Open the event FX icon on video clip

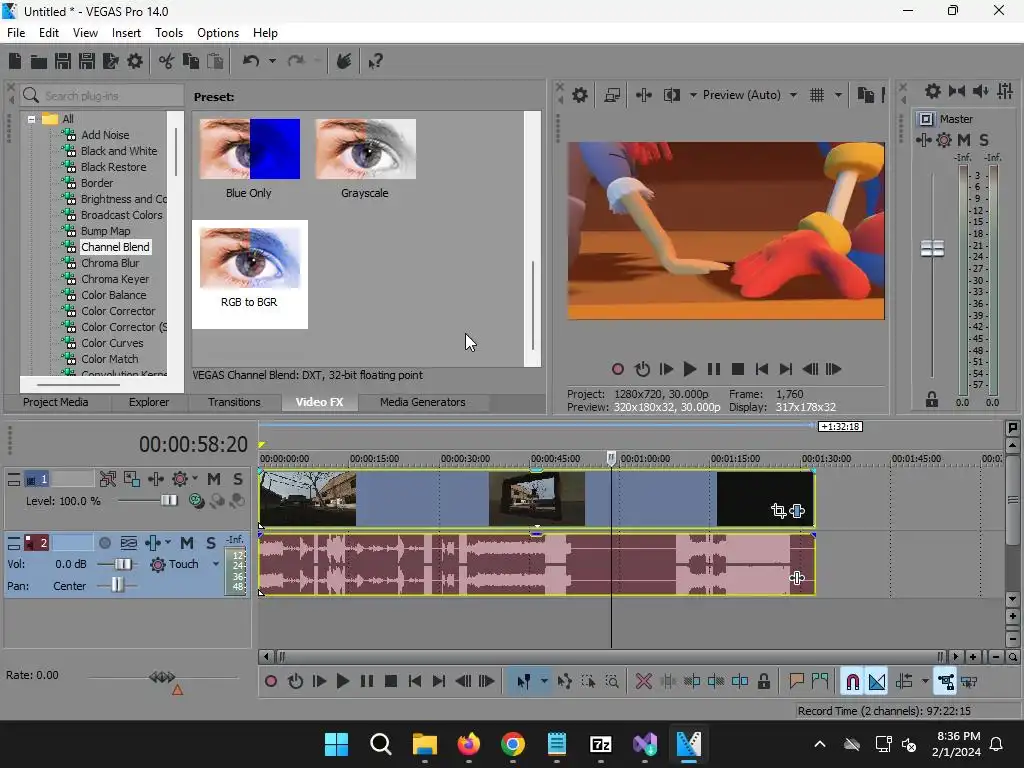(797, 511)
